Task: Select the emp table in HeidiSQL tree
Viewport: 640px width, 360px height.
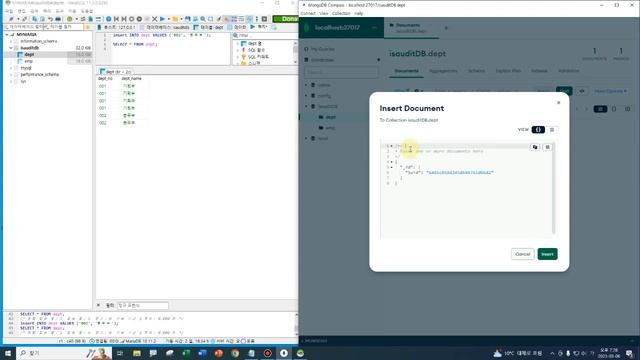Action: click(x=28, y=61)
